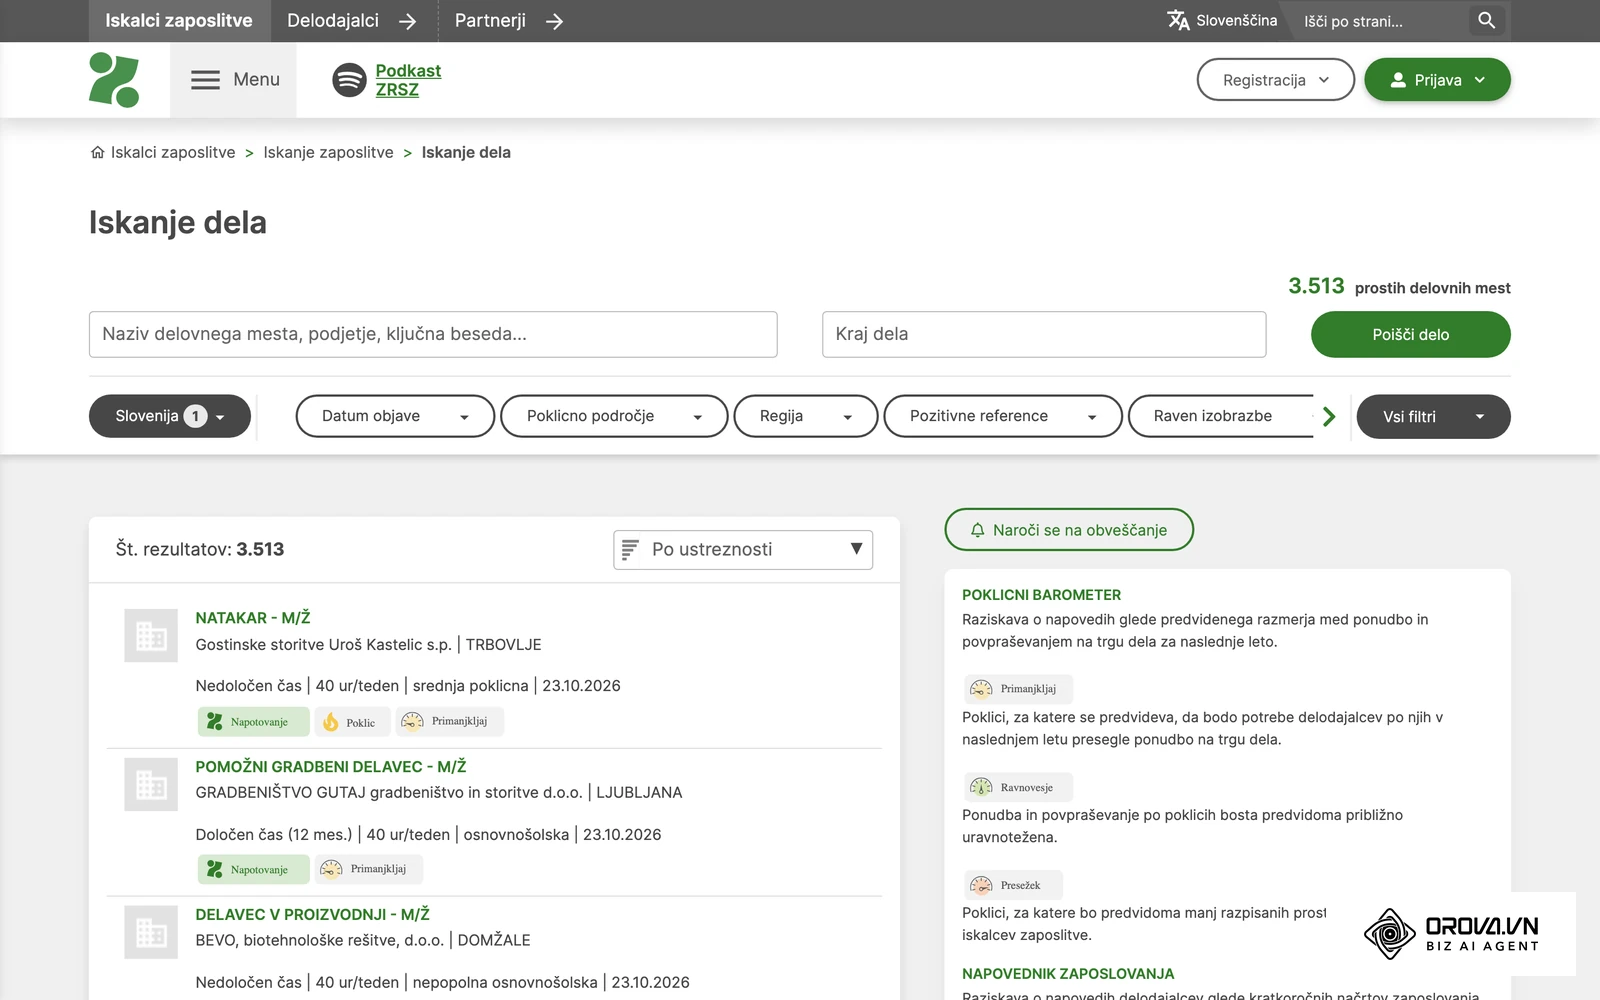Open the NATAKAR - M/Ž job listing

pyautogui.click(x=253, y=618)
